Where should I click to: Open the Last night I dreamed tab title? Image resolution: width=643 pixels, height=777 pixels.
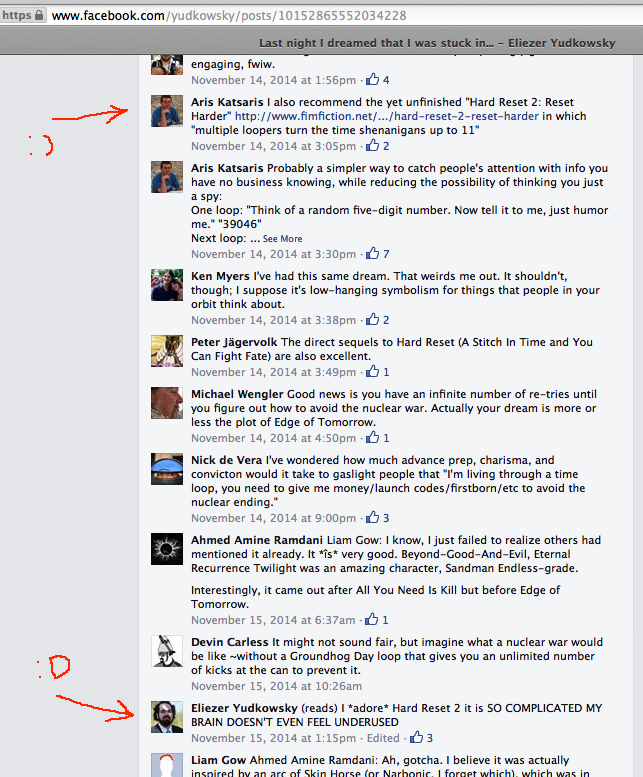[x=437, y=43]
